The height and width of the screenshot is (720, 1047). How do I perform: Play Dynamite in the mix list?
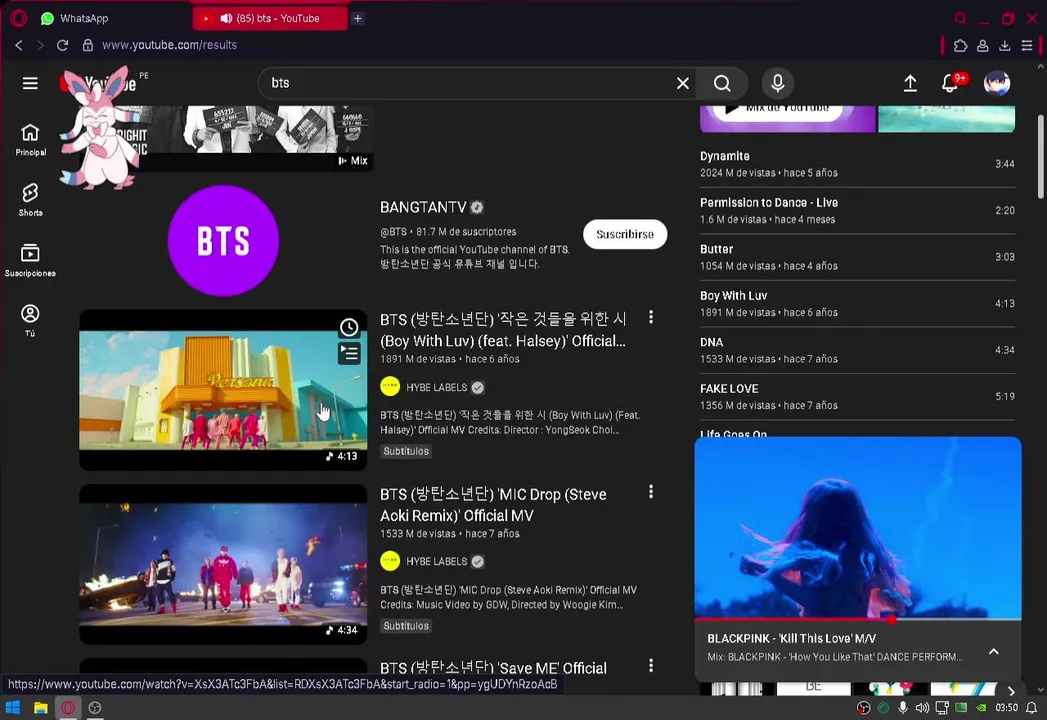click(x=857, y=164)
